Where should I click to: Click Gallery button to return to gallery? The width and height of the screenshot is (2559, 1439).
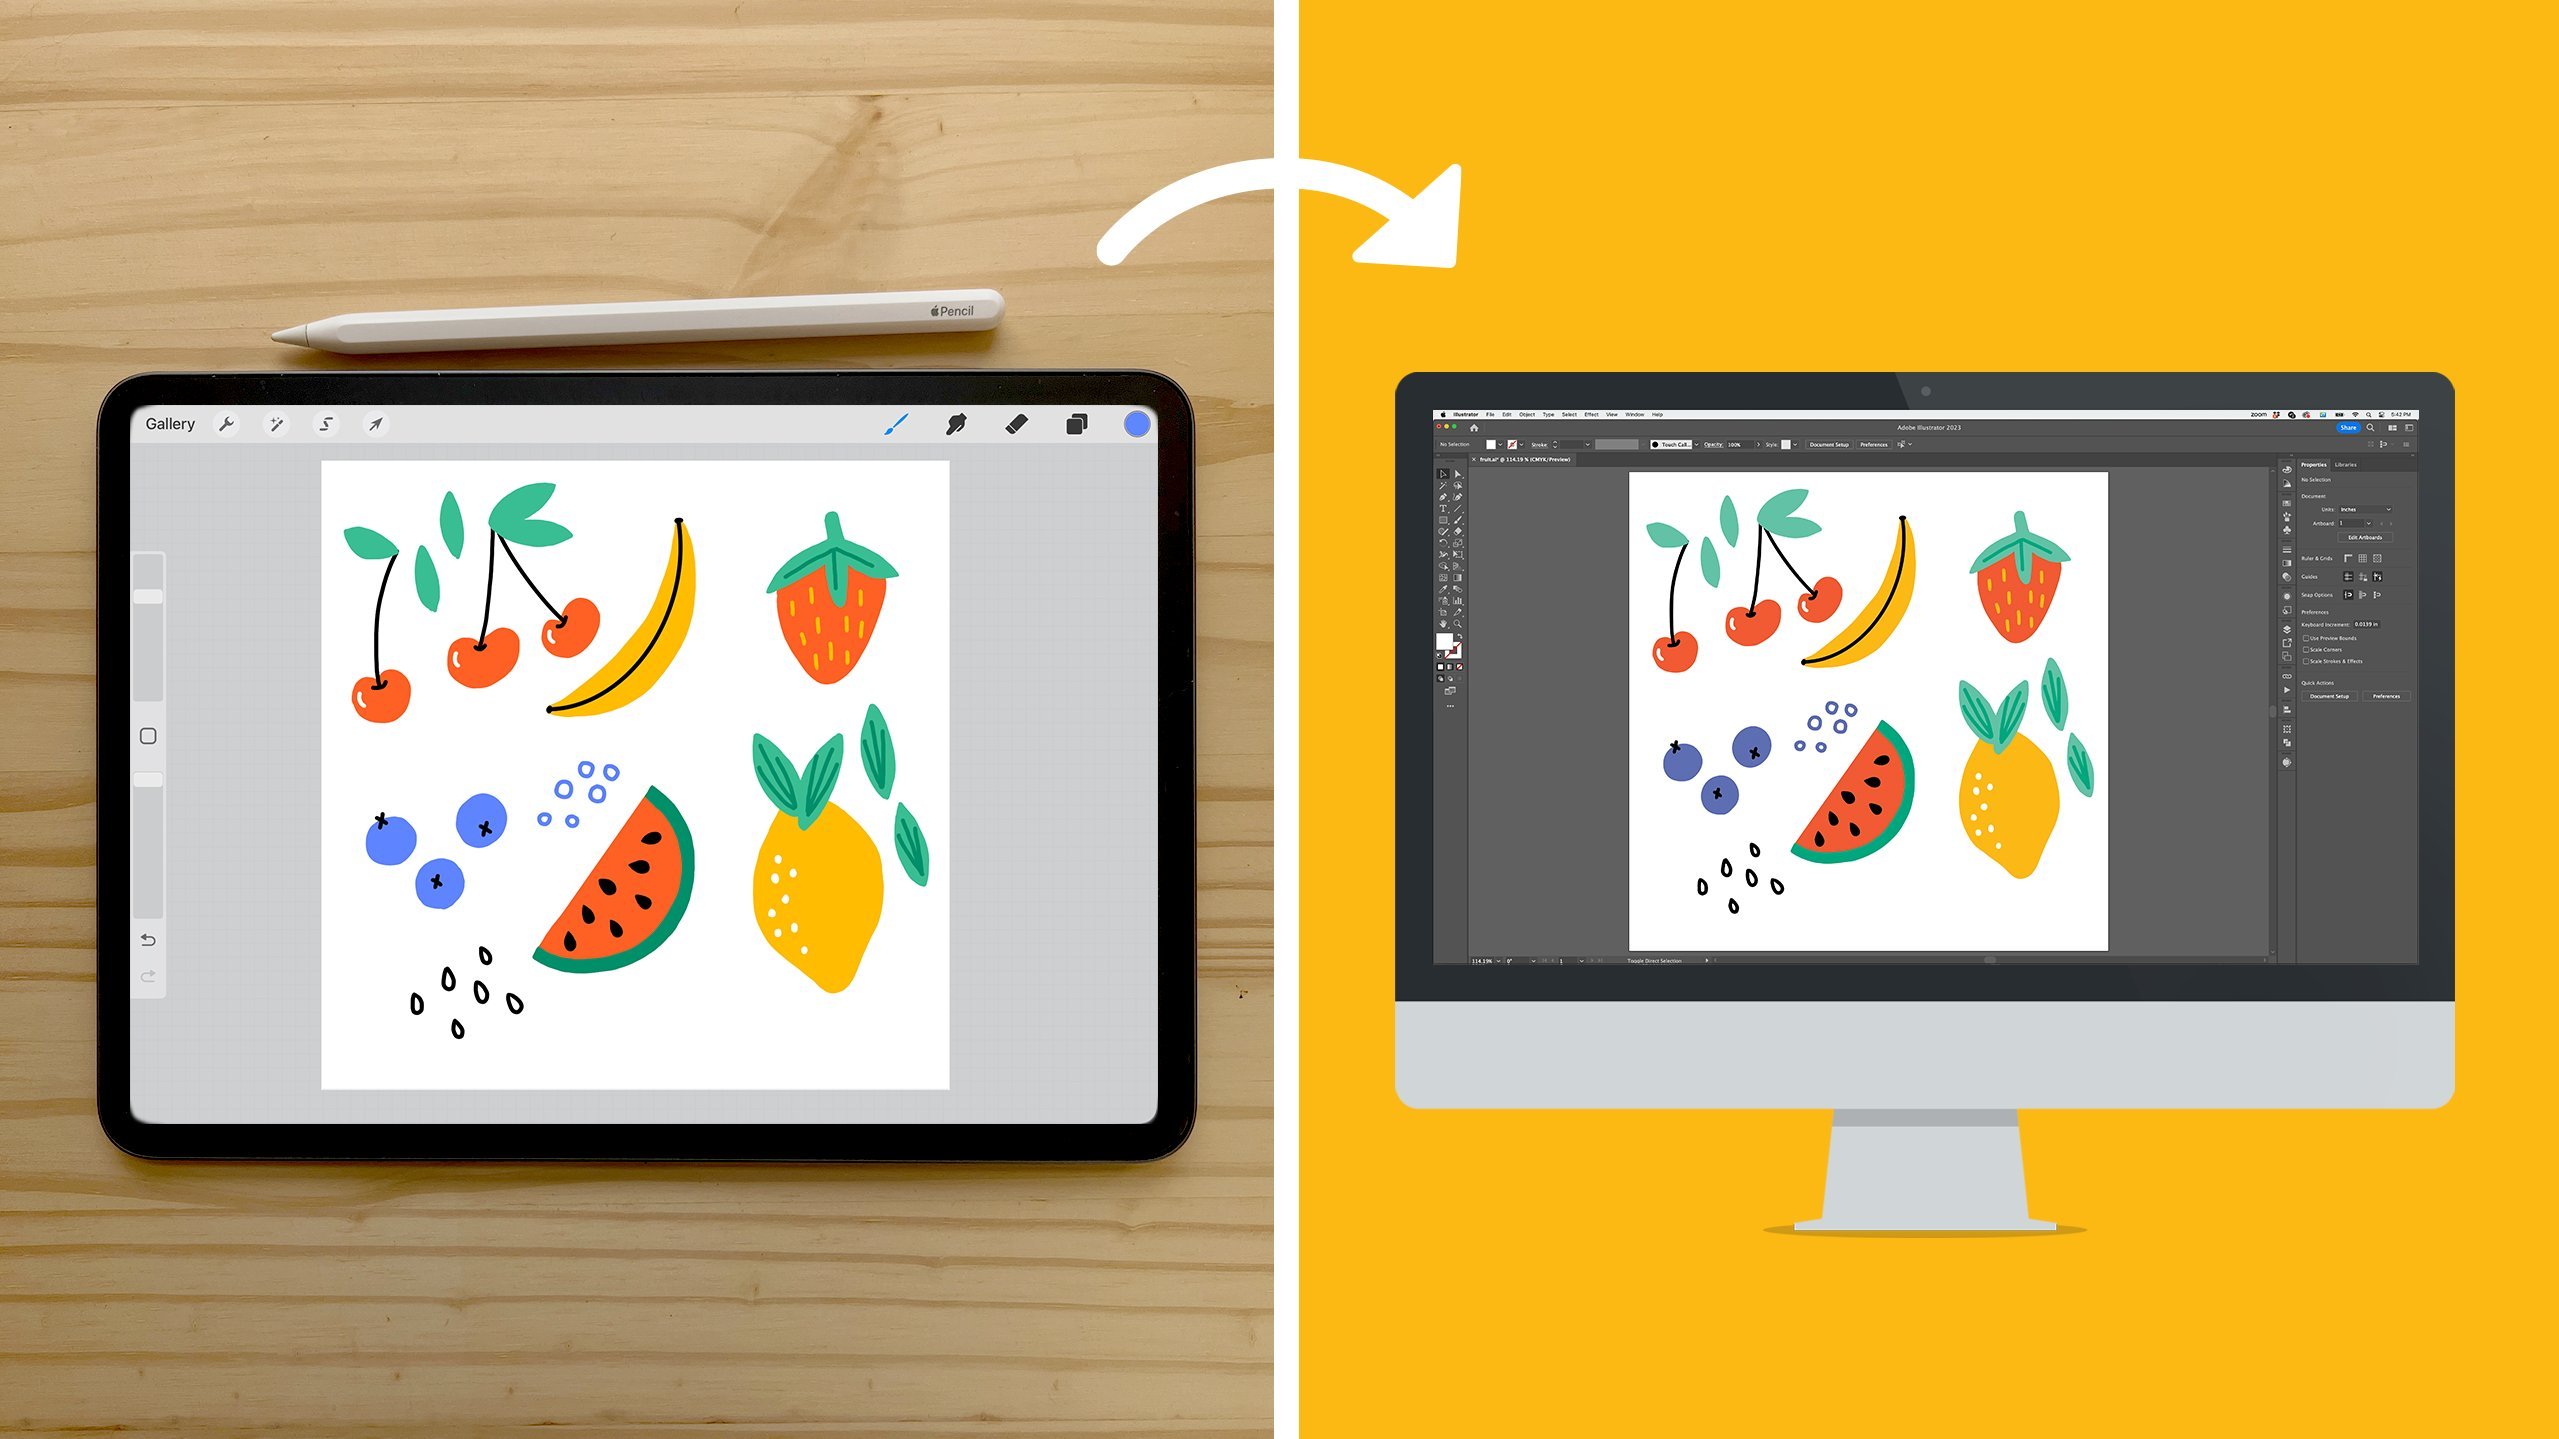pos(158,422)
